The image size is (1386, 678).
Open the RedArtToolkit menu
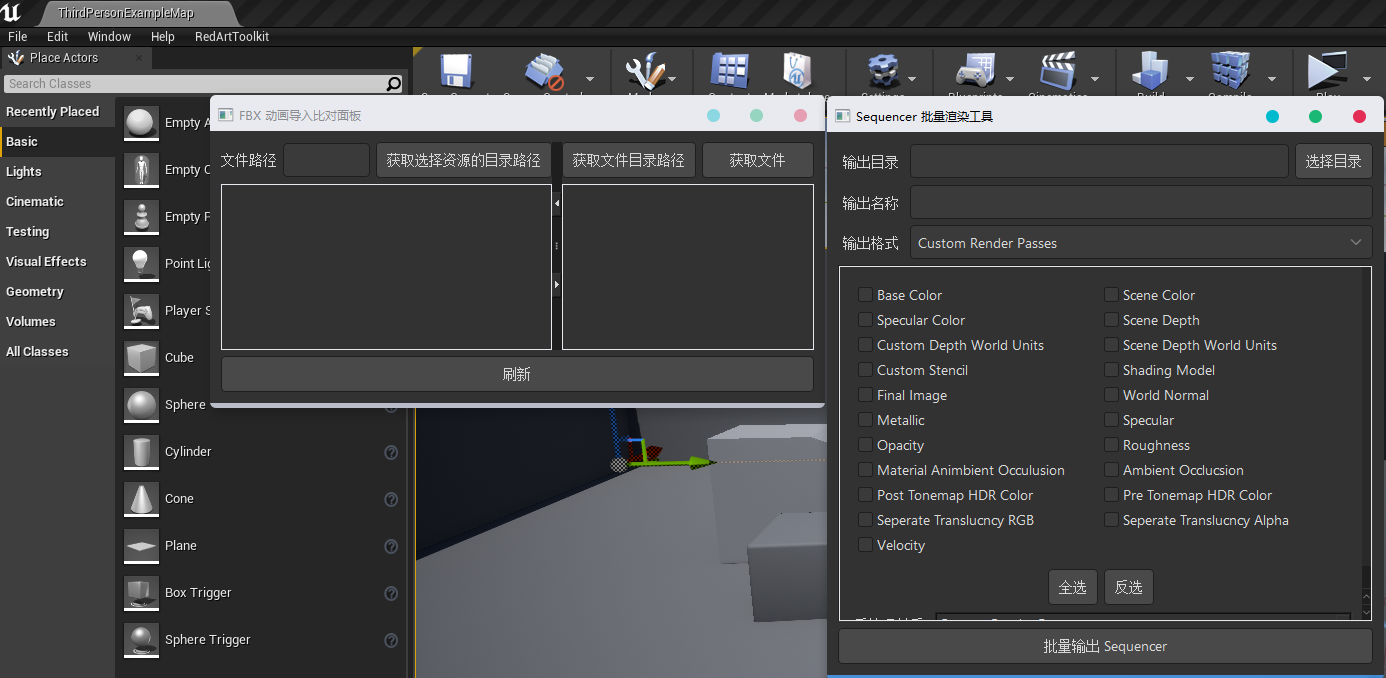(x=231, y=36)
